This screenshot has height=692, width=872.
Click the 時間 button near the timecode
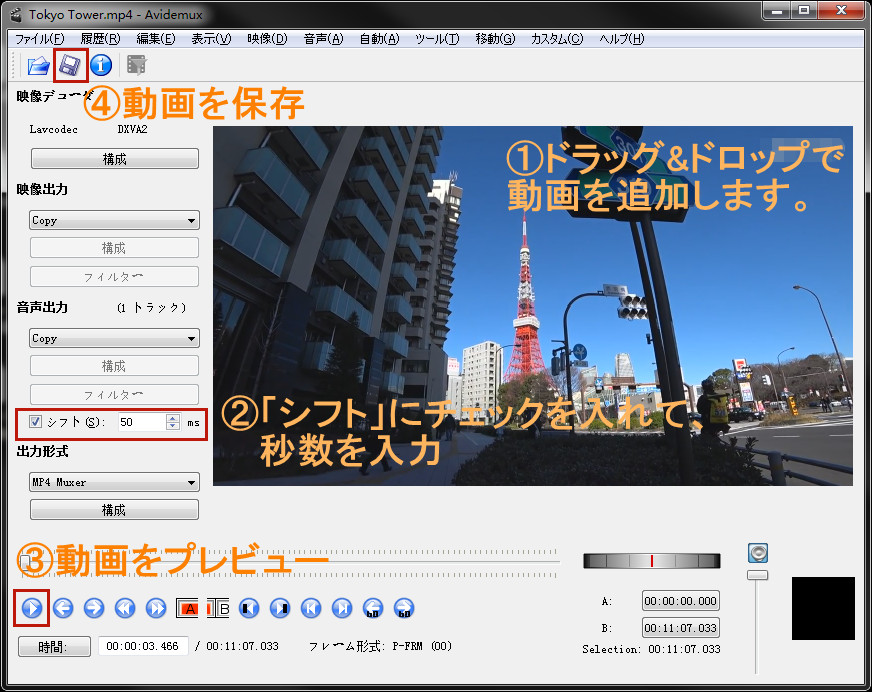[x=53, y=646]
